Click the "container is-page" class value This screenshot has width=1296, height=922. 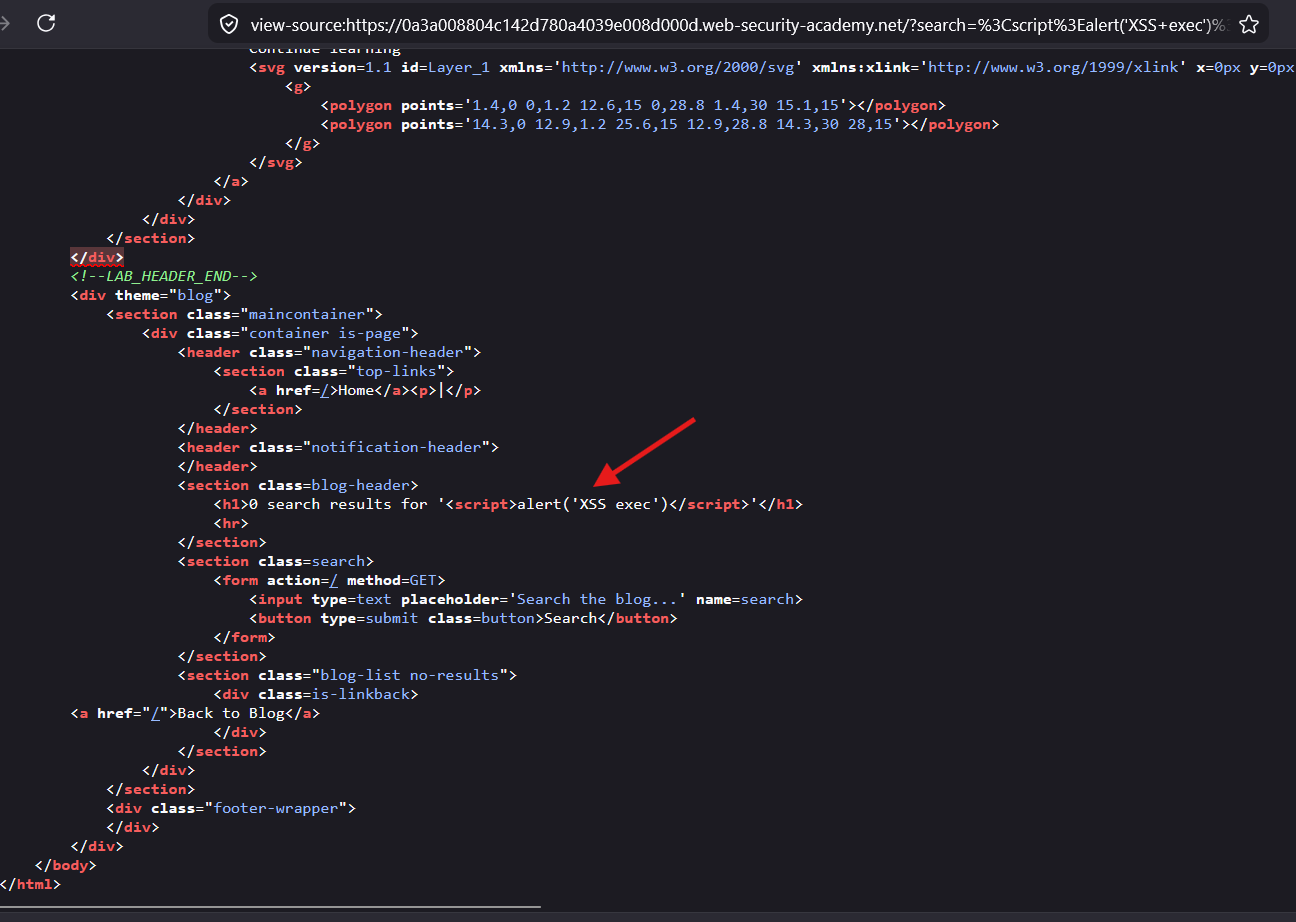329,333
